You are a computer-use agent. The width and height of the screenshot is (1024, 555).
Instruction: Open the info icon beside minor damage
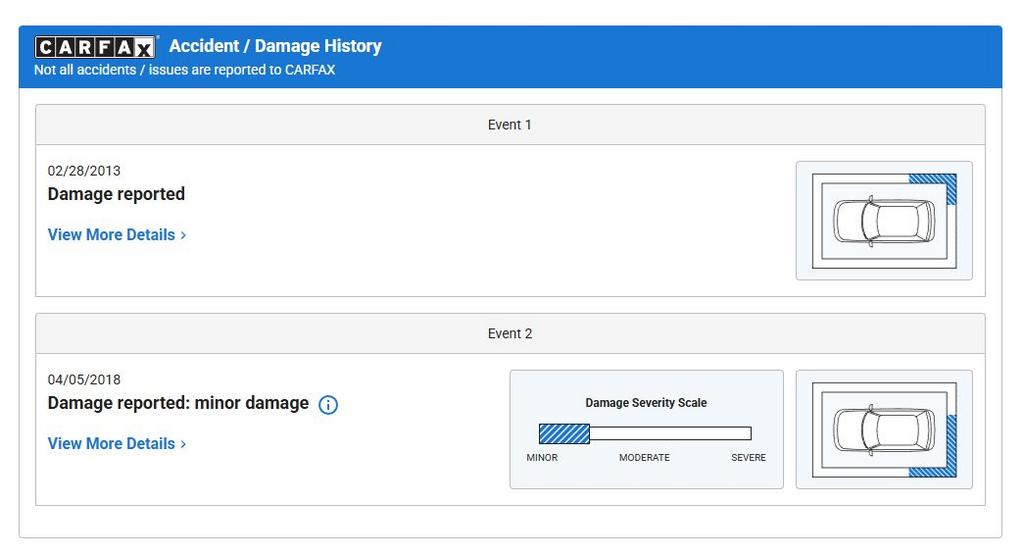point(328,405)
